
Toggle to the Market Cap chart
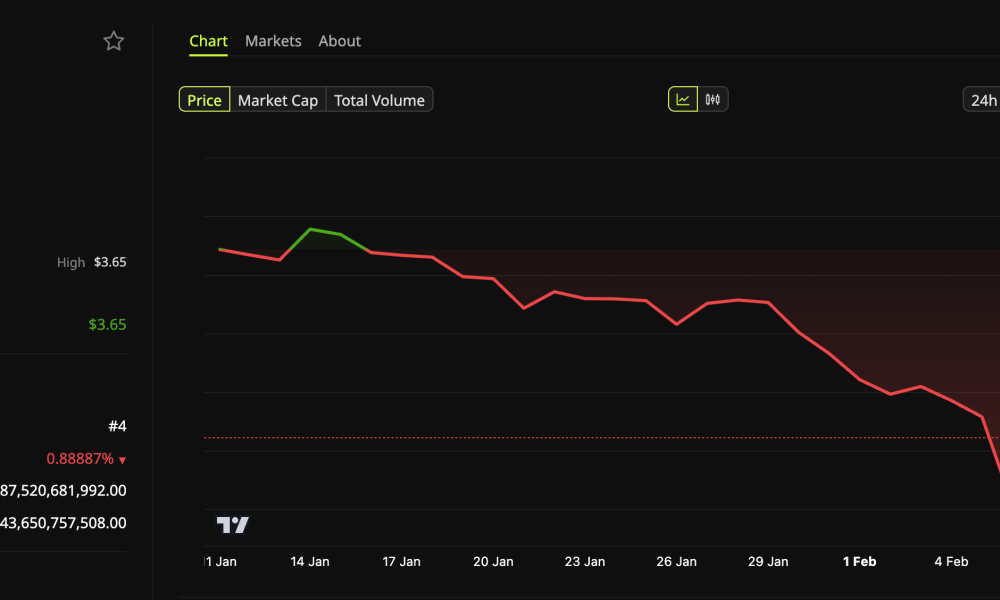coord(278,99)
